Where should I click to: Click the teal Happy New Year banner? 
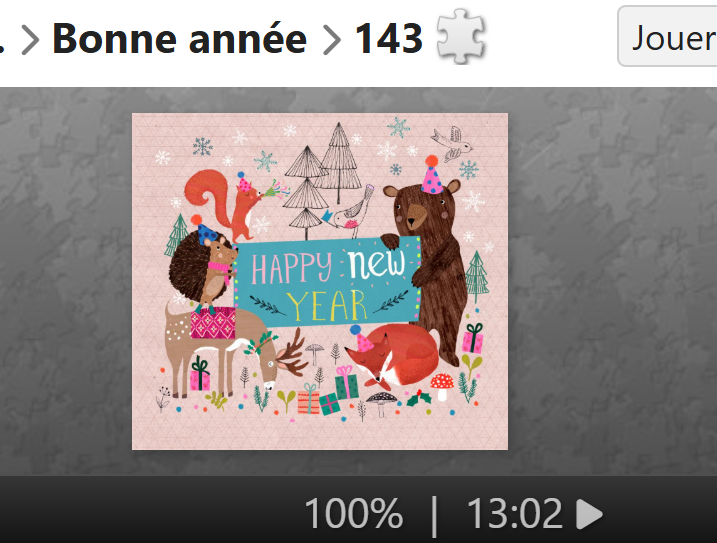point(327,282)
